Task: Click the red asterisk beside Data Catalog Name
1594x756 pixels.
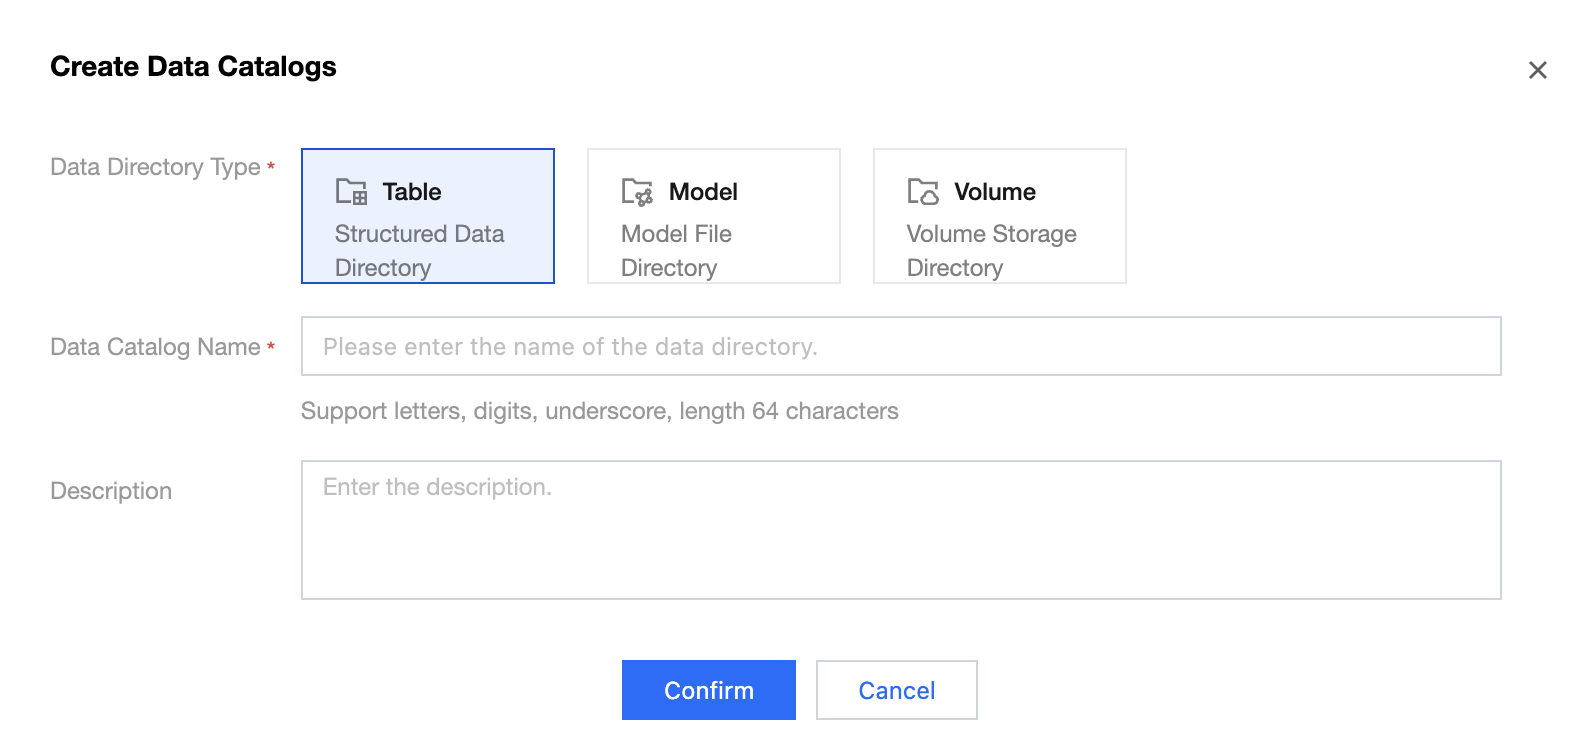Action: tap(271, 346)
